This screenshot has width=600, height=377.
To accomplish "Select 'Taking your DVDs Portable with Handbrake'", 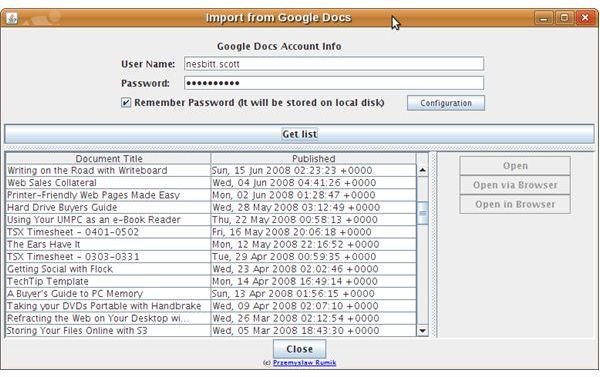I will 108,306.
